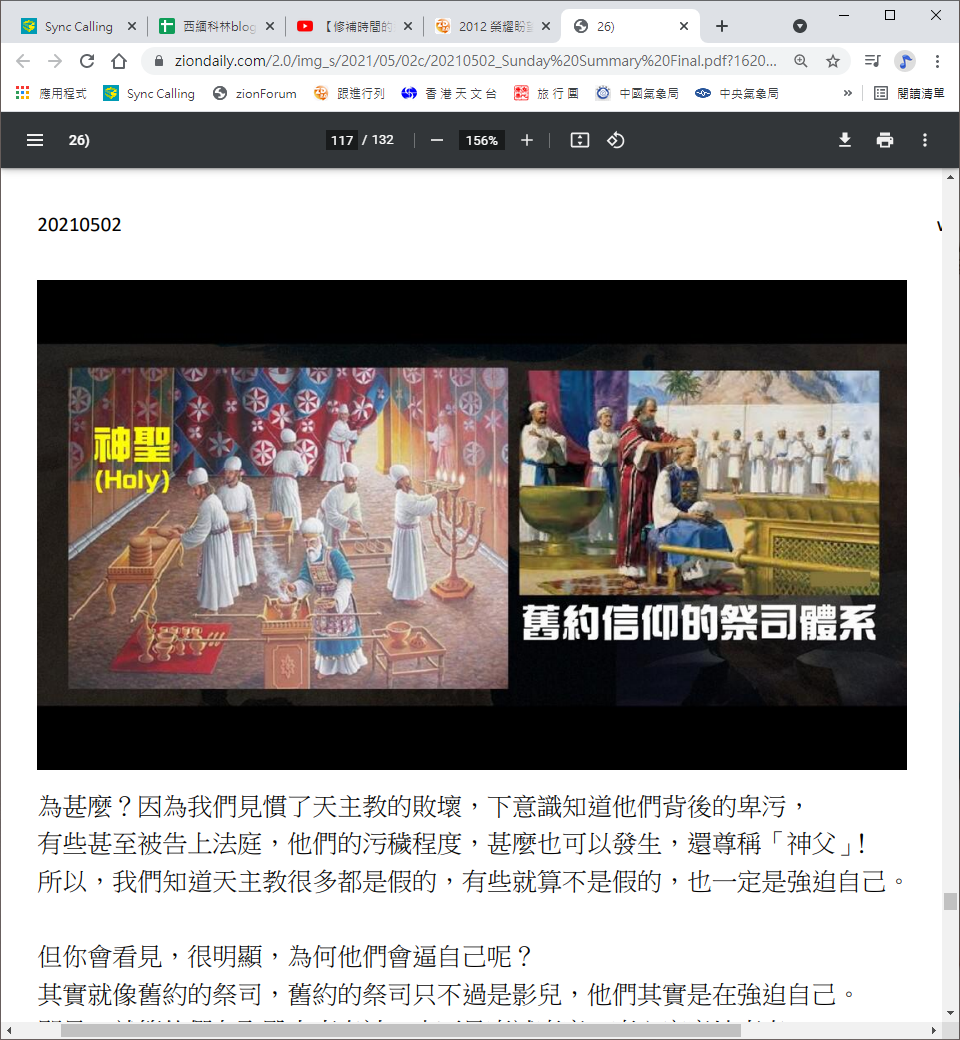Open the zionForum bookmark
Screen dimensions: 960x1040
pyautogui.click(x=255, y=94)
